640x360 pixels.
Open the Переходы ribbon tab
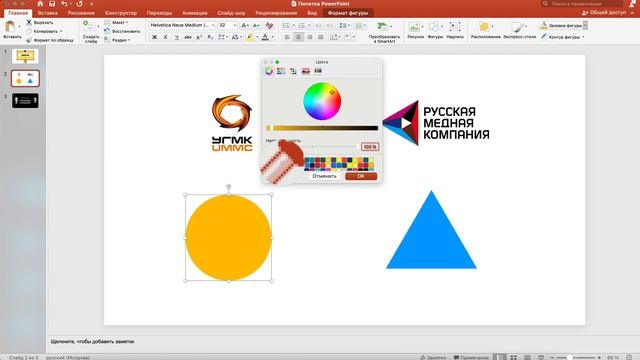pos(159,13)
